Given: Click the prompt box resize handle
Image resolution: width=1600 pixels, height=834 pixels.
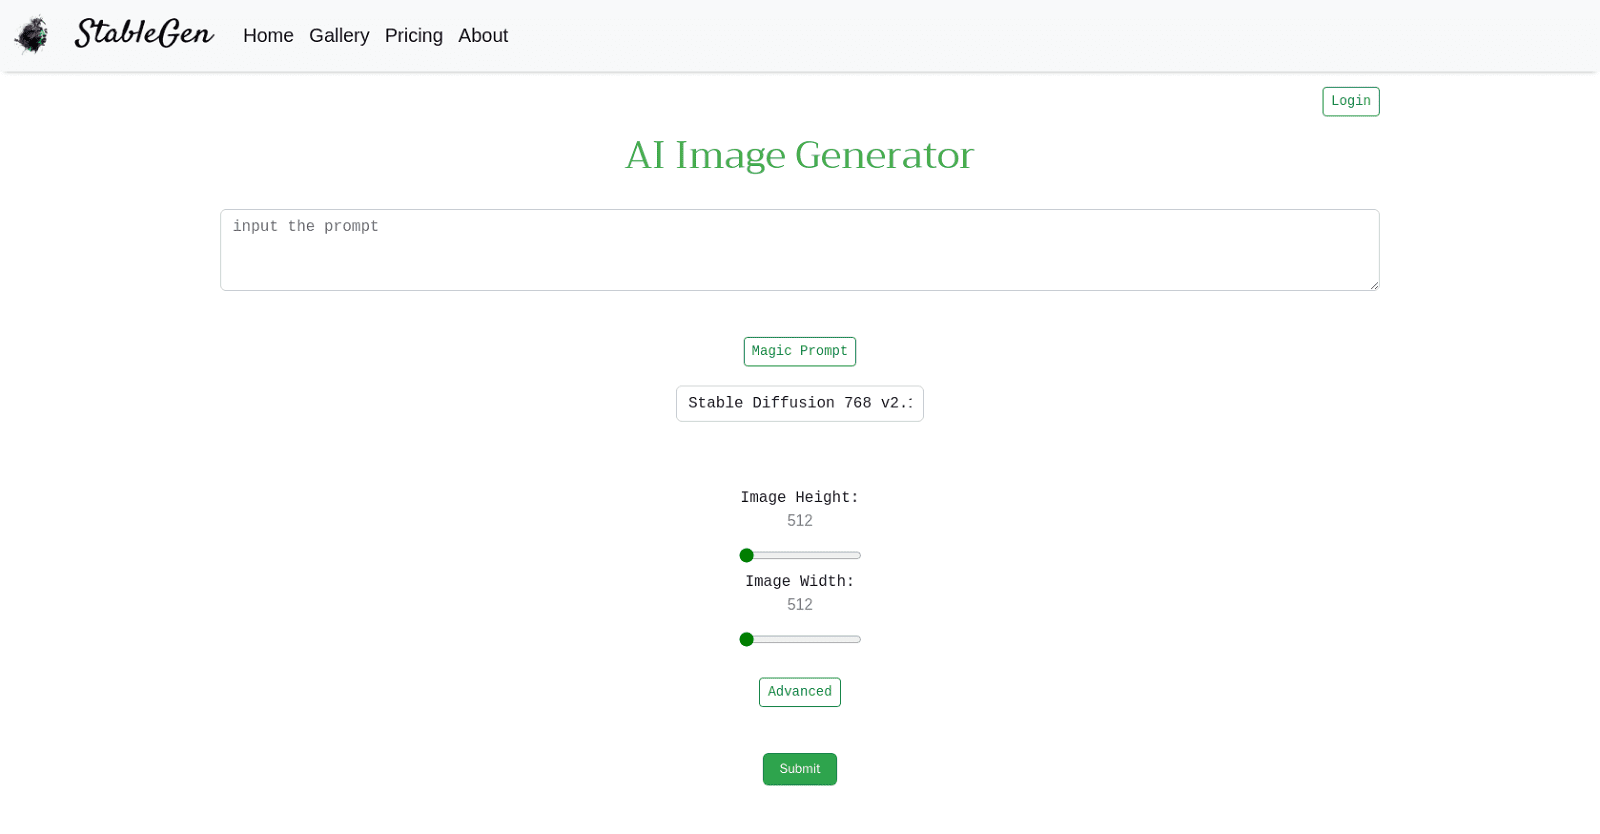Looking at the screenshot, I should click(x=1374, y=285).
